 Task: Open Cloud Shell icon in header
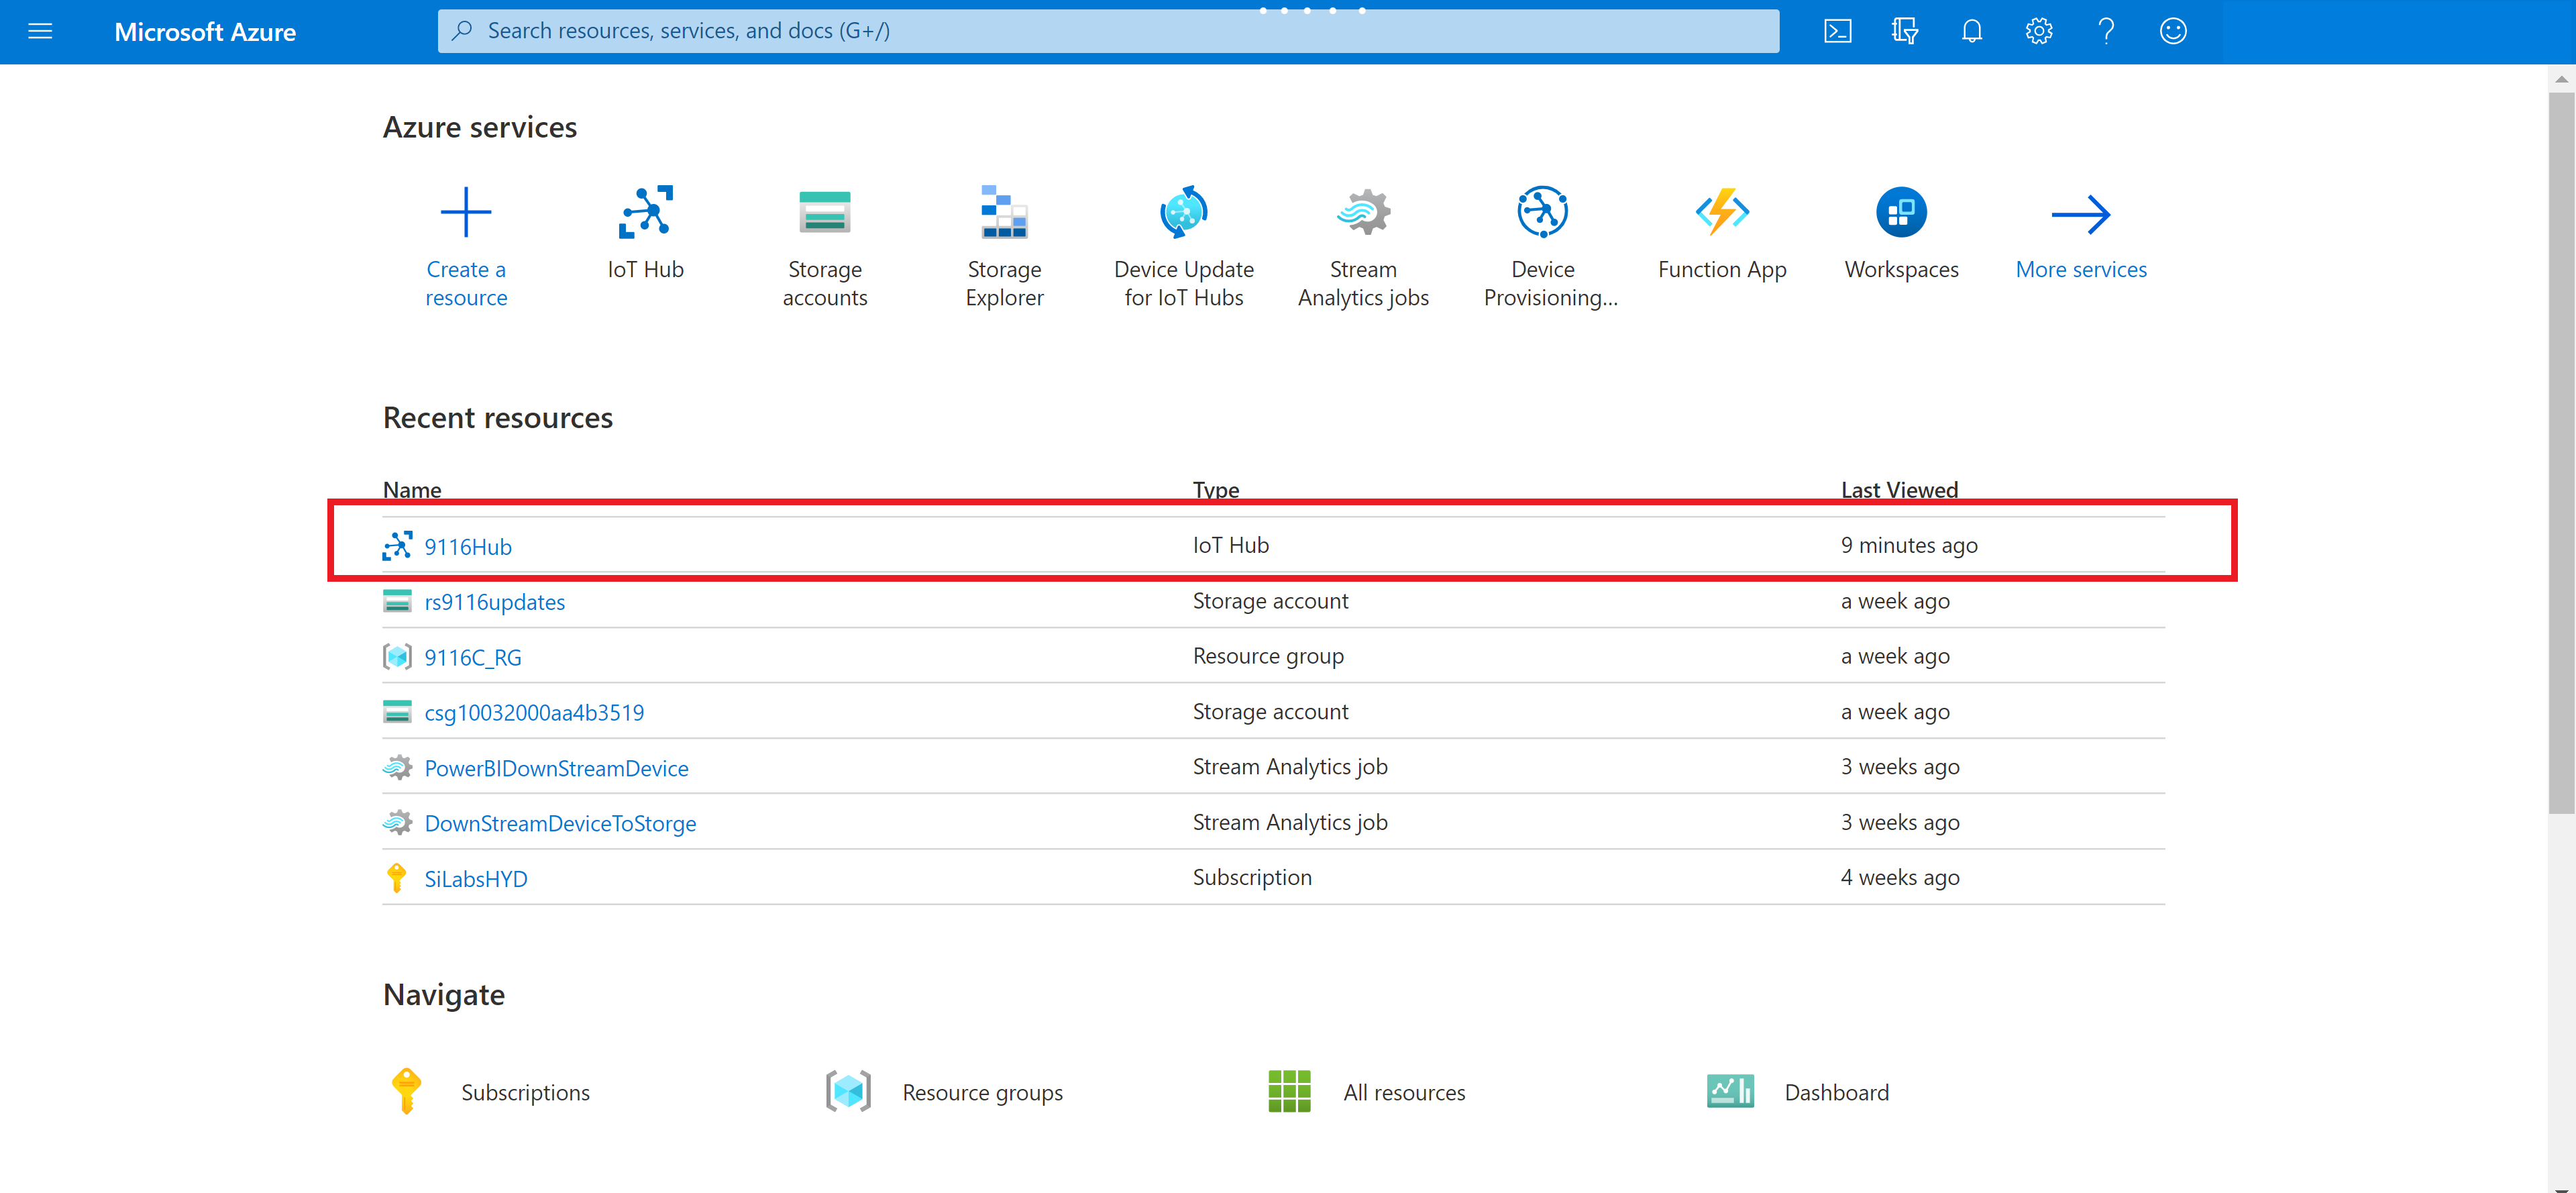[x=1838, y=31]
